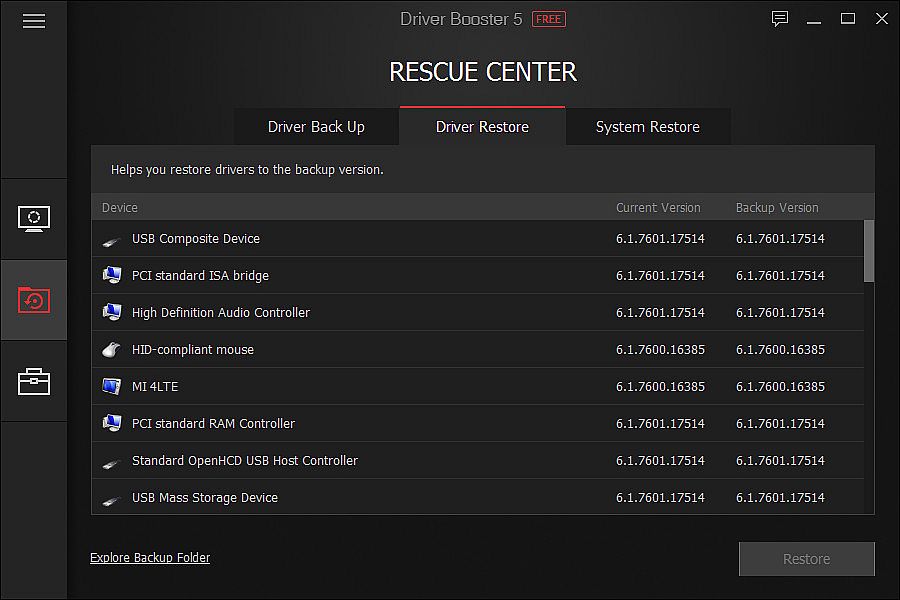Maximize the Driver Booster window

coord(848,19)
